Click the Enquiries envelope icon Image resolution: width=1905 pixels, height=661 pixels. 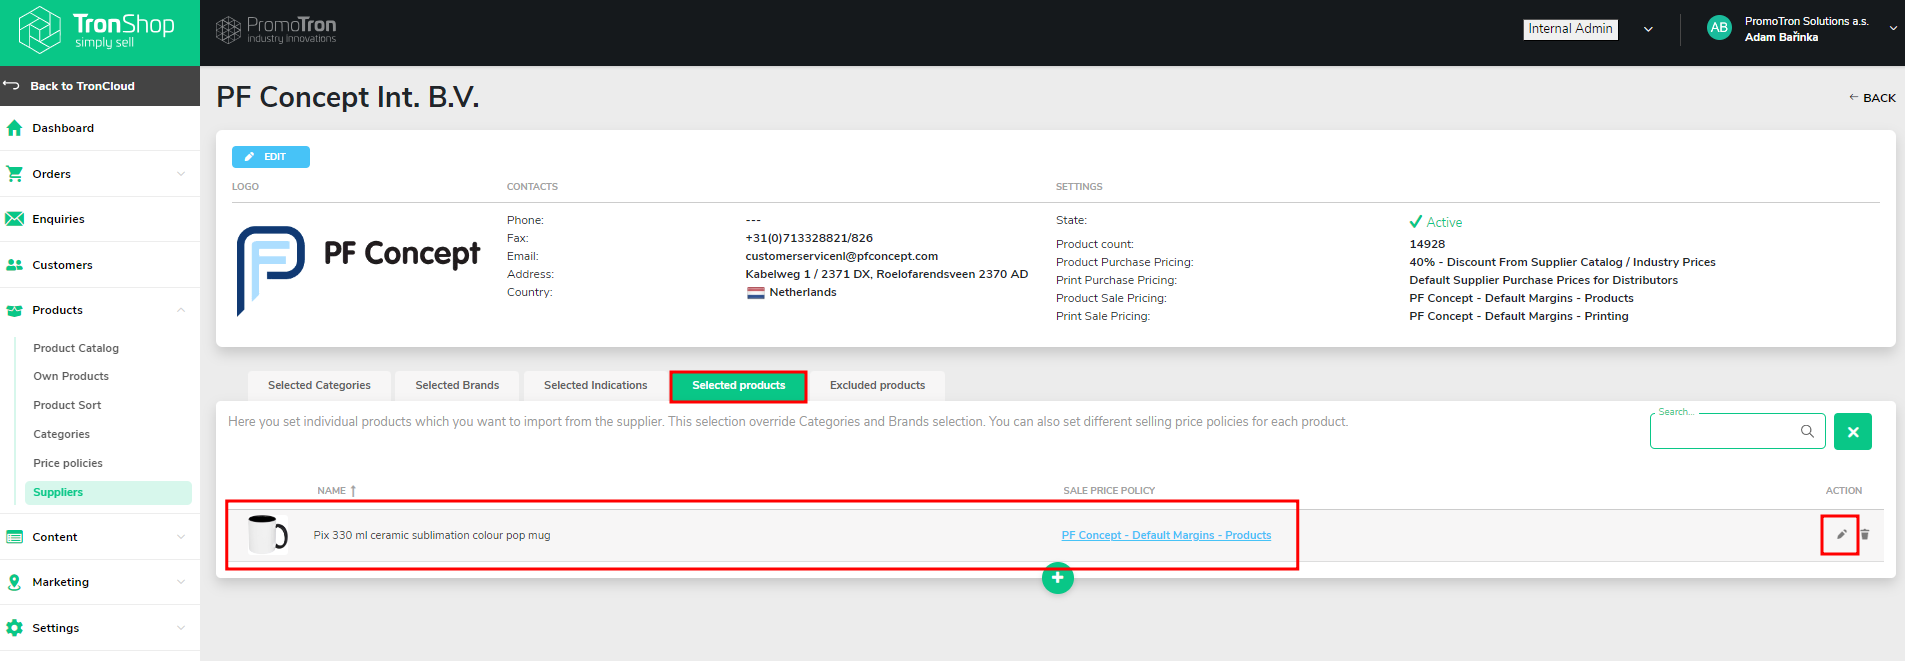click(x=14, y=219)
